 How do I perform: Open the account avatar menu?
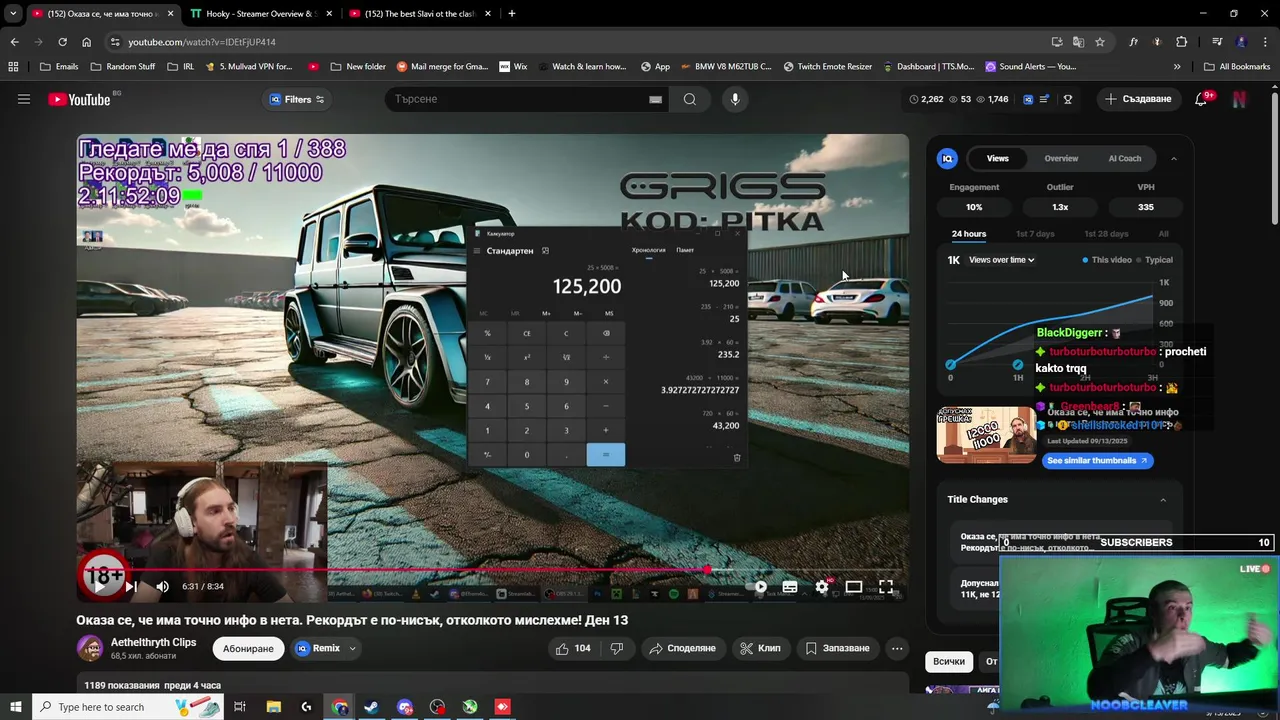[1239, 99]
